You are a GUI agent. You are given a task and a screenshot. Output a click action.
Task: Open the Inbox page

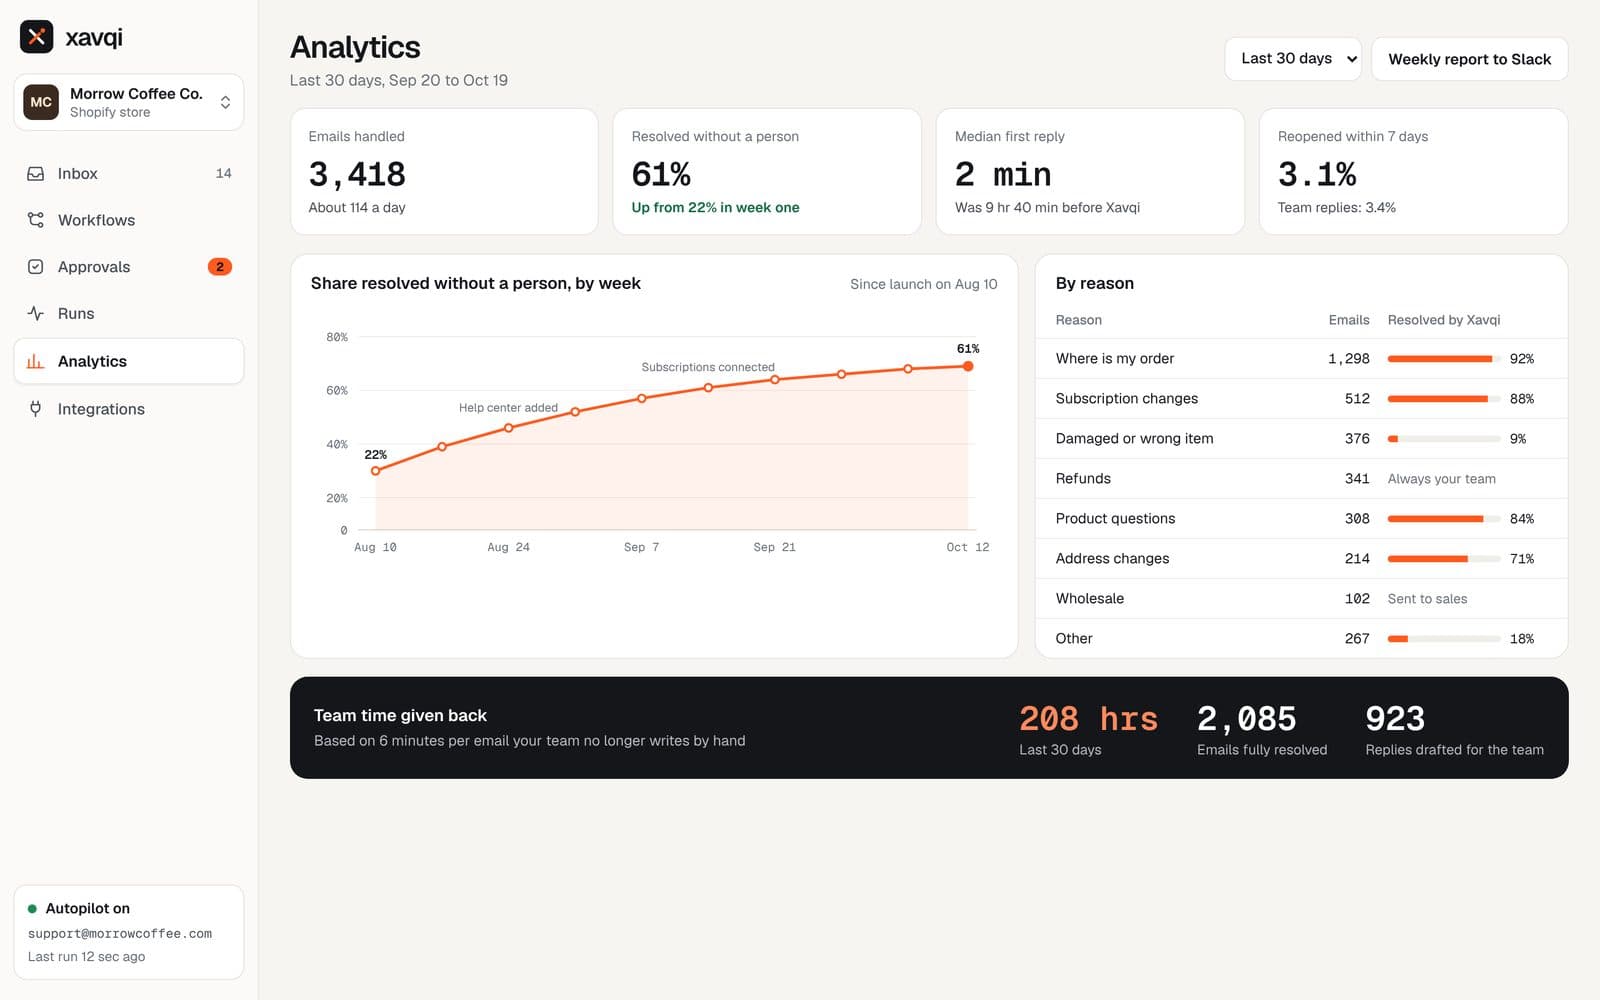coord(129,174)
